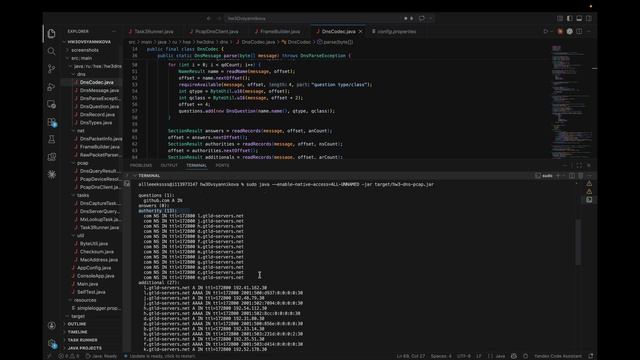This screenshot has width=640, height=360.
Task: Open the Extensions view with the badge
Action: click(51, 122)
